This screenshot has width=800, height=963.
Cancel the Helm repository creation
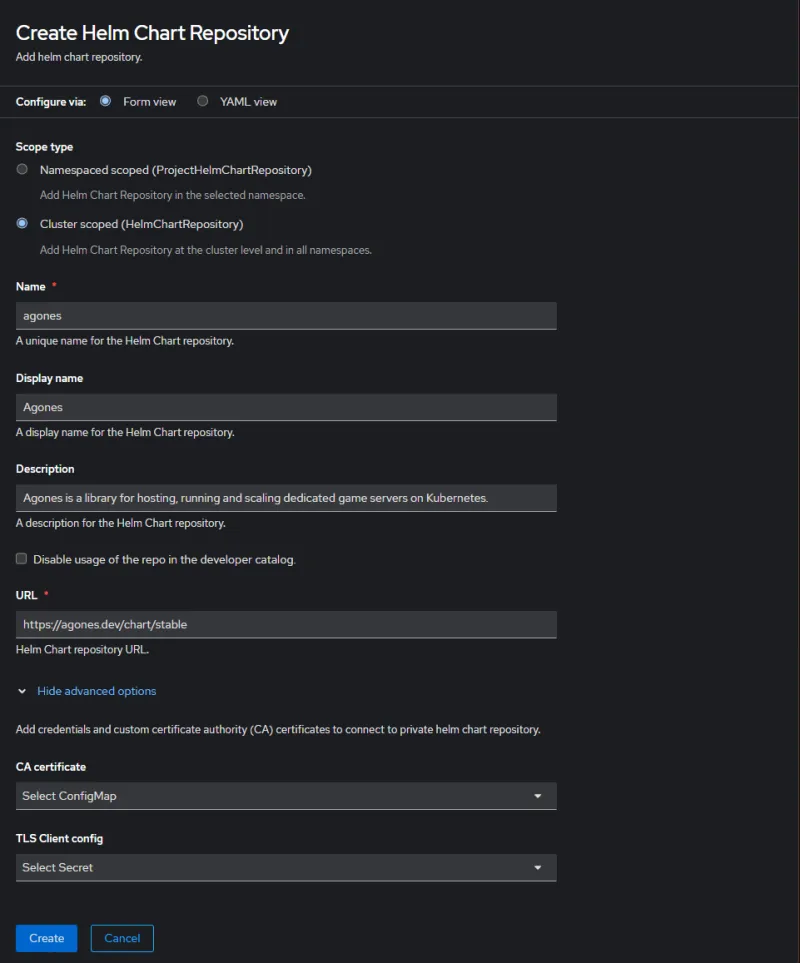[x=121, y=938]
